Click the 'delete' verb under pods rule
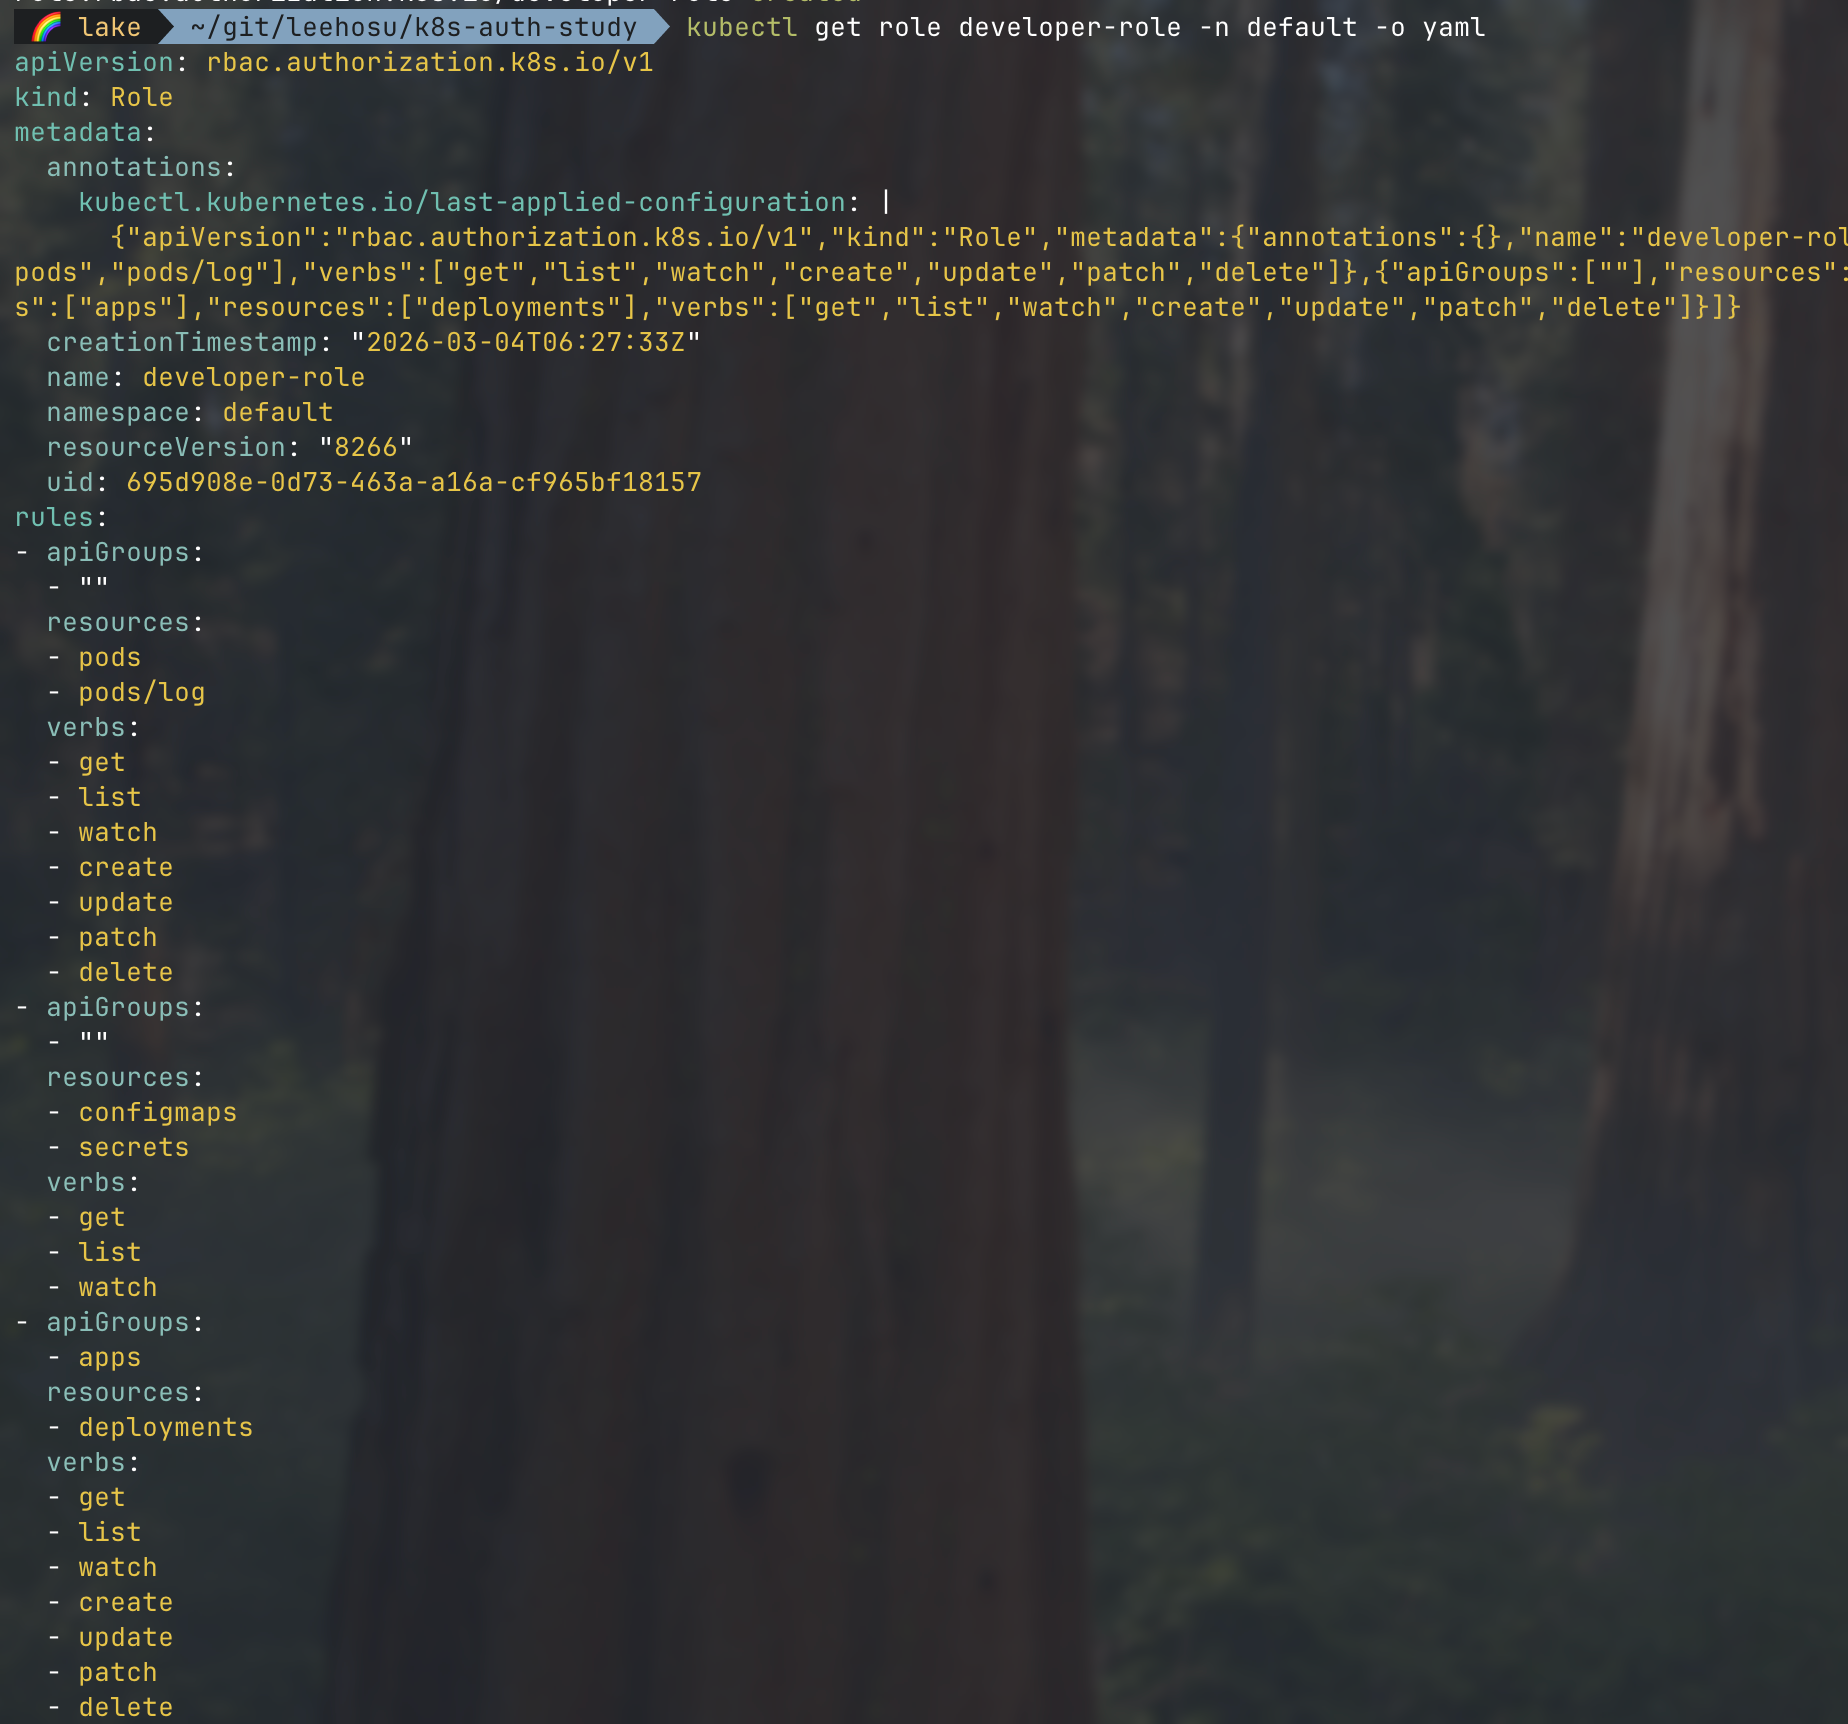Viewport: 1848px width, 1724px height. pyautogui.click(x=126, y=972)
